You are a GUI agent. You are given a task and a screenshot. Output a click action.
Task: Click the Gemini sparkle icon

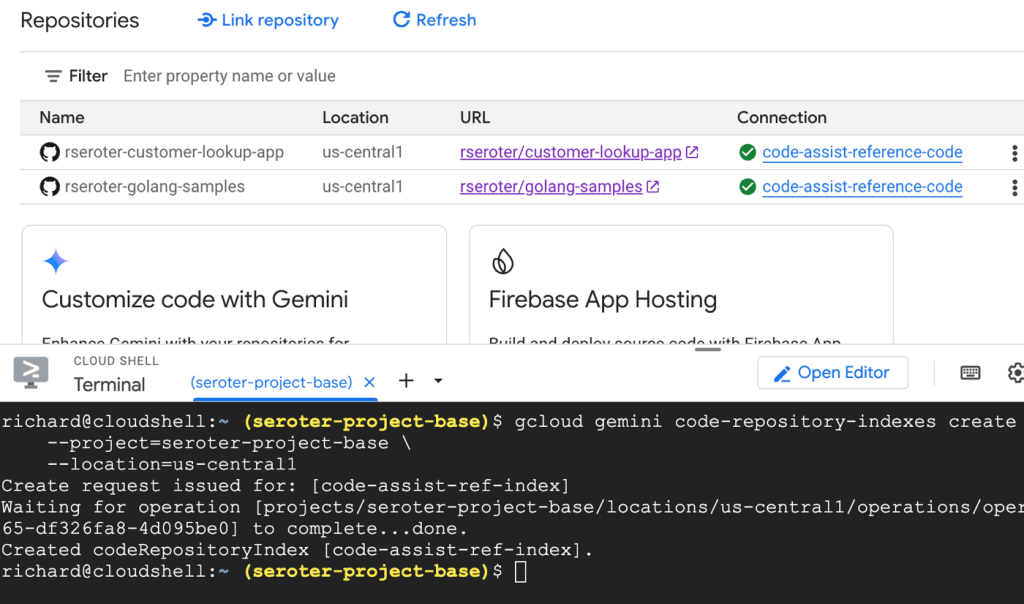[x=56, y=262]
